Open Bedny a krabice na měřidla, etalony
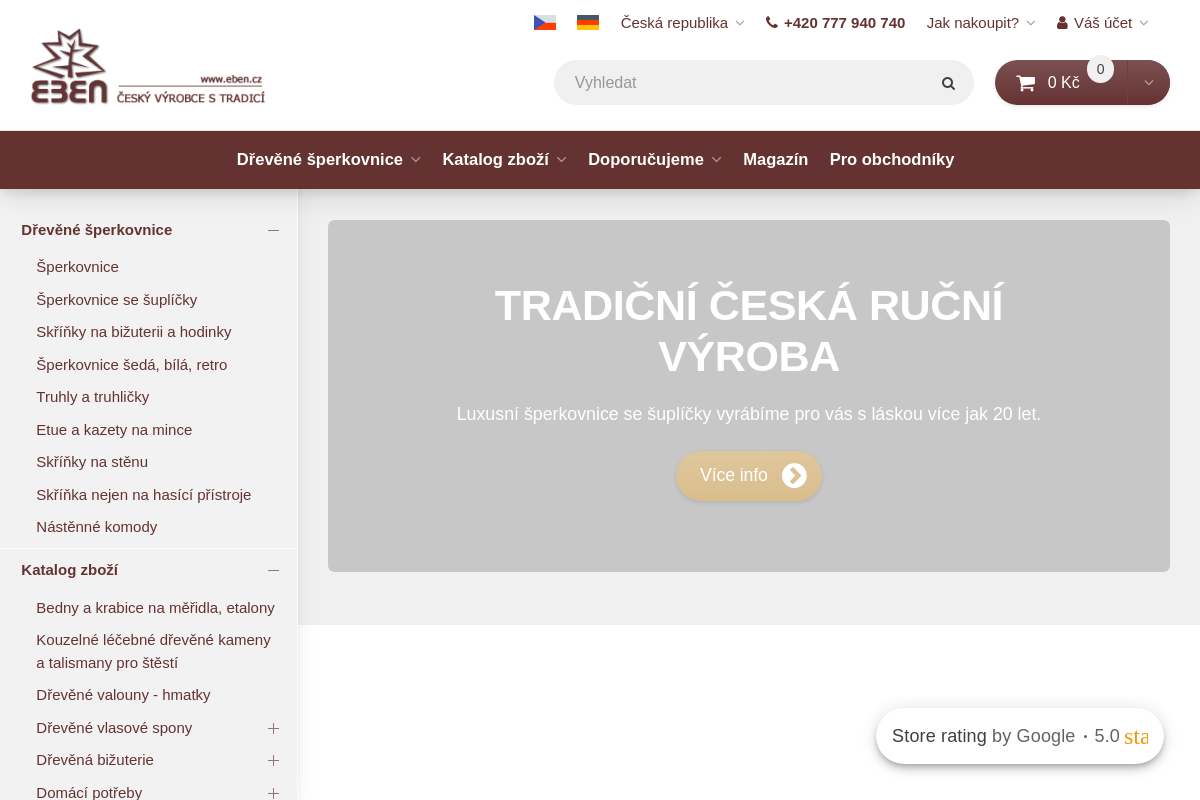The width and height of the screenshot is (1200, 800). (155, 607)
